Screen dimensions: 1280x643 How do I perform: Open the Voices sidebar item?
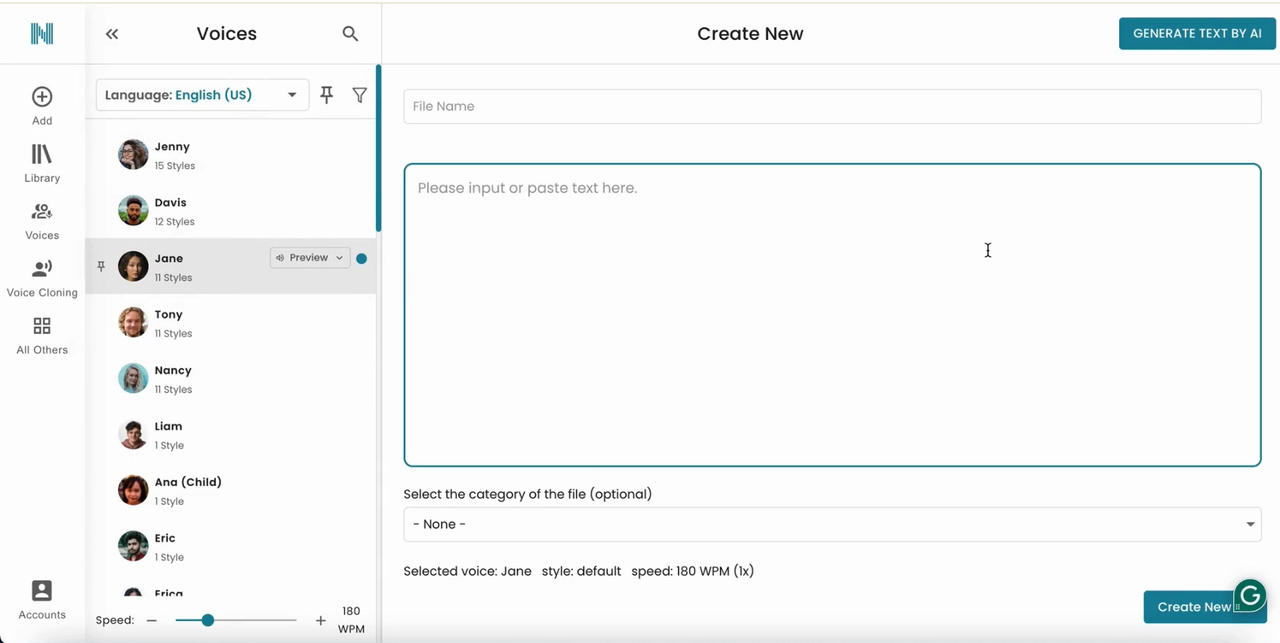pyautogui.click(x=42, y=221)
